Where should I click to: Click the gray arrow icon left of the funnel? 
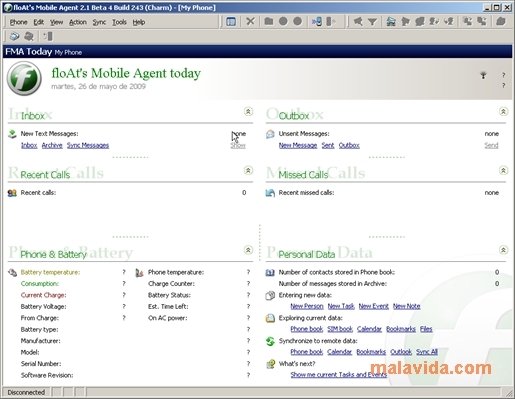pos(358,22)
